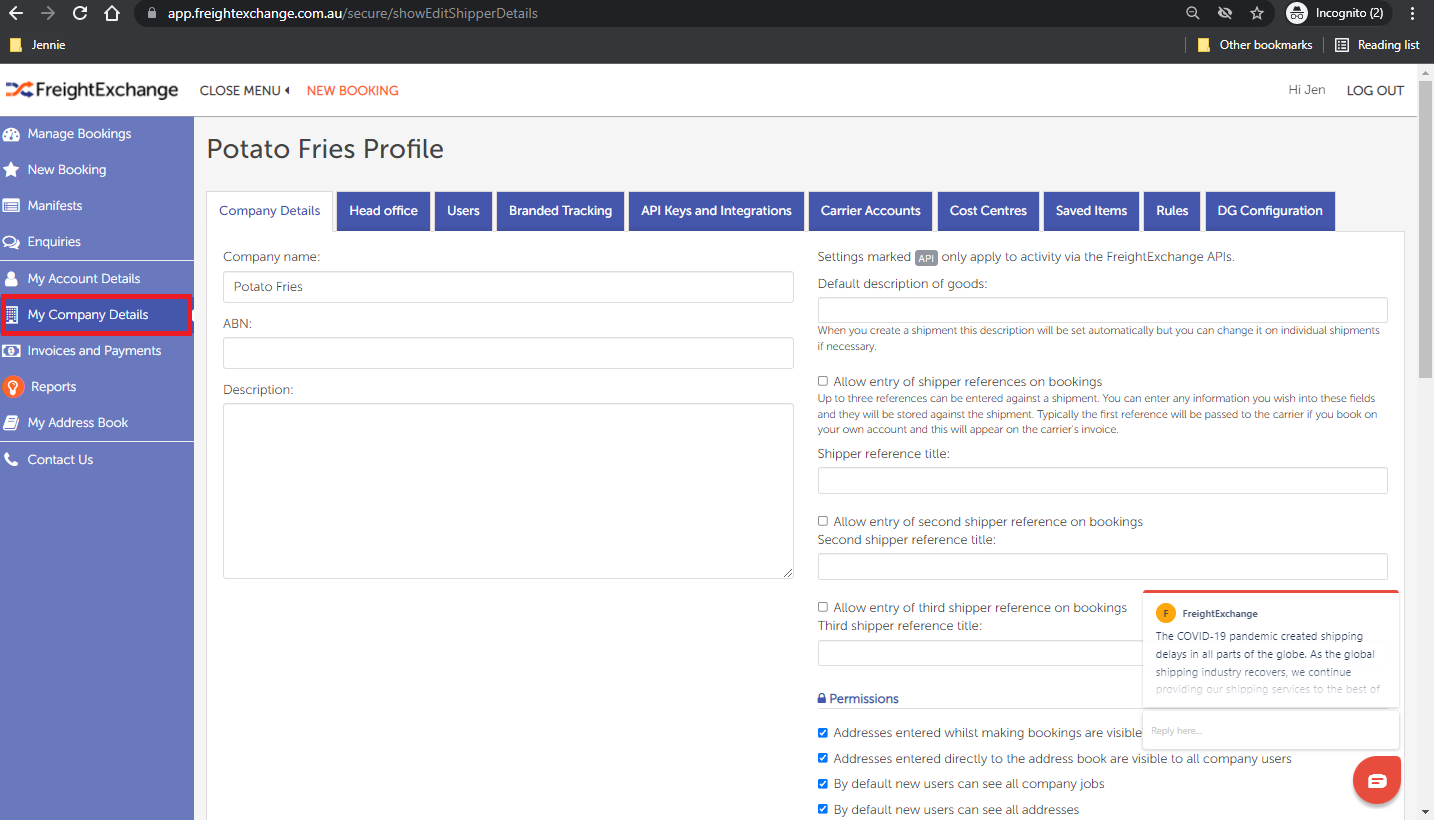Uncheck new users can see all company jobs
Screen dimensions: 1434x820
tap(823, 784)
